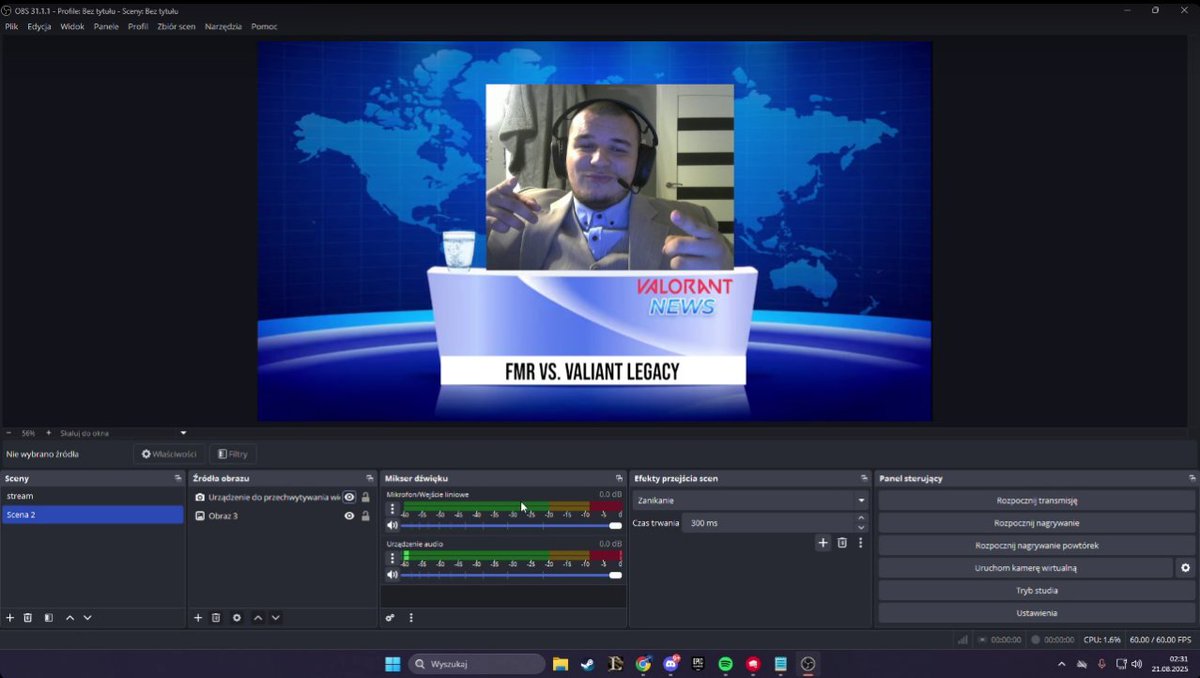Open options dots for Mikrofon/Wejście liniowe

point(392,508)
